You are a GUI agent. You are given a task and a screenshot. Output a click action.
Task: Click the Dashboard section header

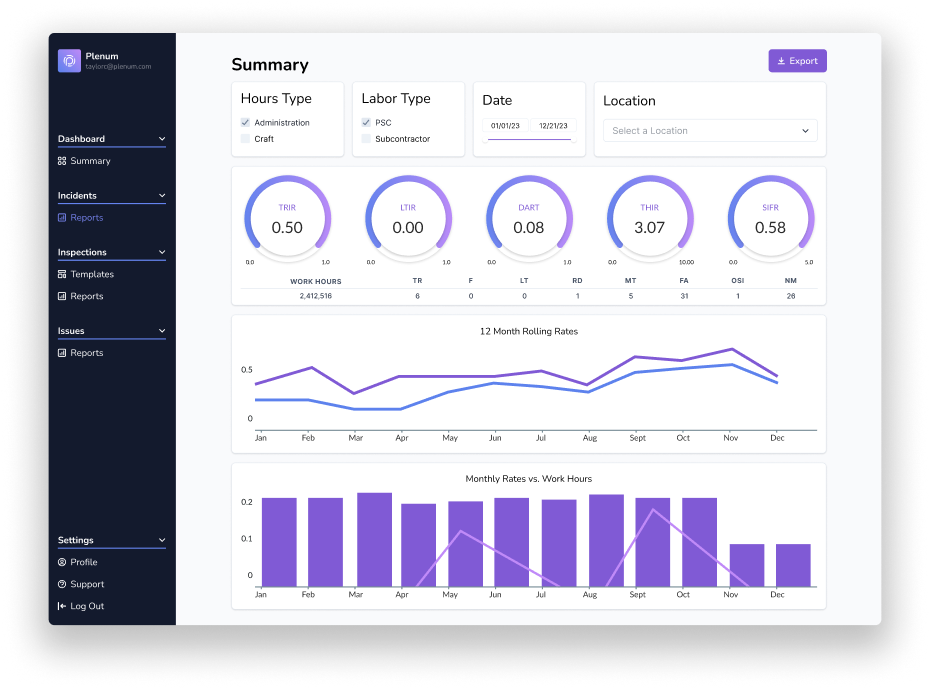[x=112, y=139]
